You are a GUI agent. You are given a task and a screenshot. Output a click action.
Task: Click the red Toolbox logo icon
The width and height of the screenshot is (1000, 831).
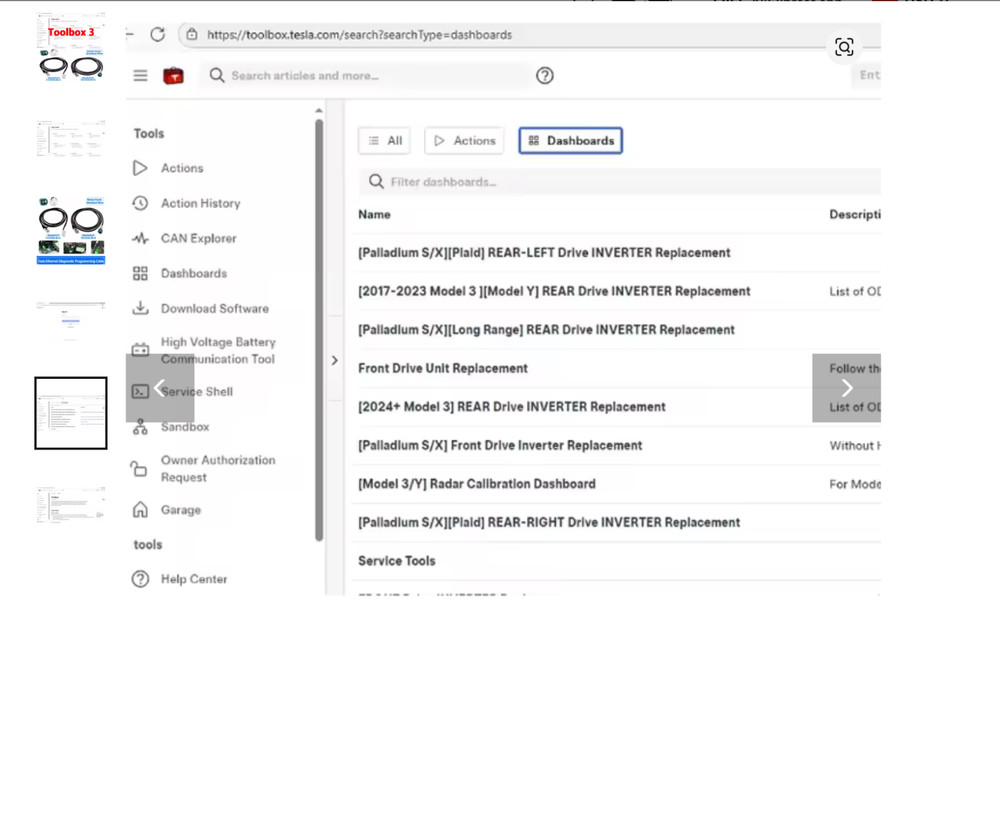click(173, 76)
